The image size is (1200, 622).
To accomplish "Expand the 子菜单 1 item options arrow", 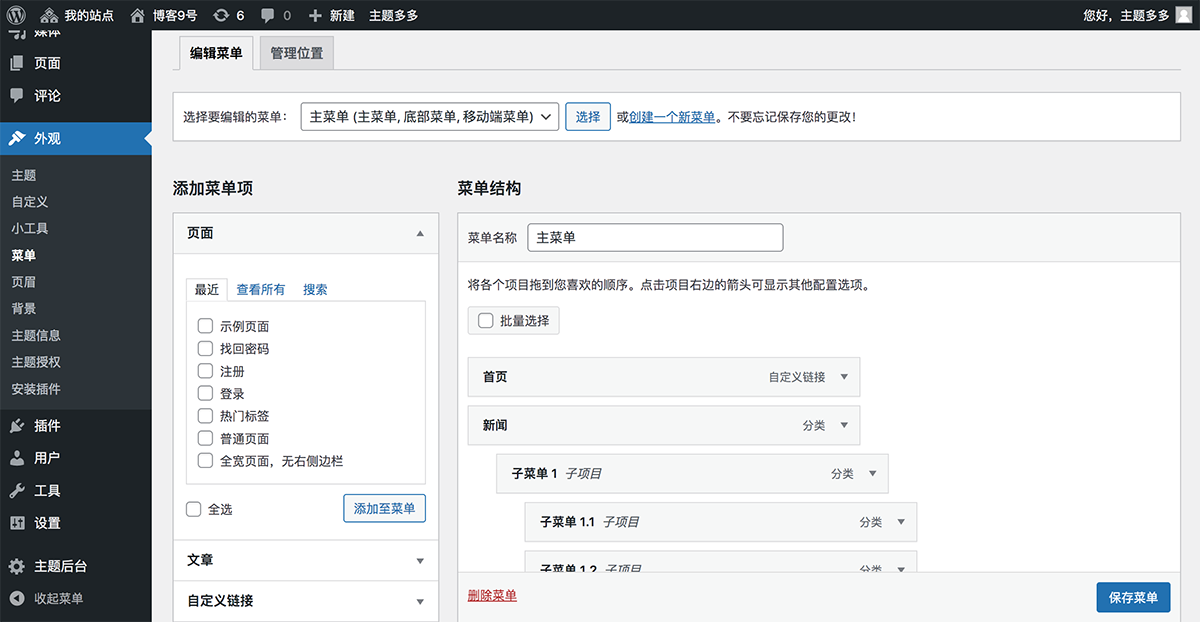I will pyautogui.click(x=872, y=474).
